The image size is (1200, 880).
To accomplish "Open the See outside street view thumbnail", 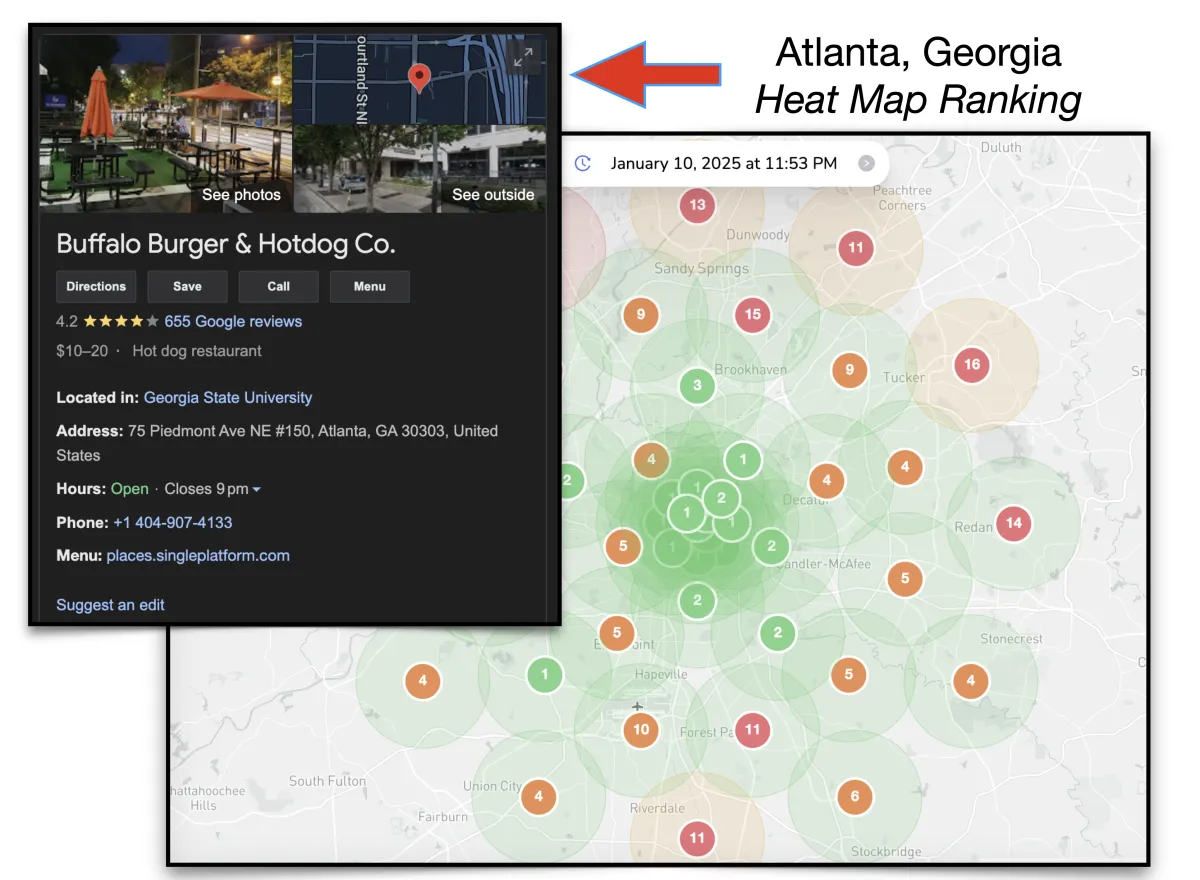I will 420,169.
